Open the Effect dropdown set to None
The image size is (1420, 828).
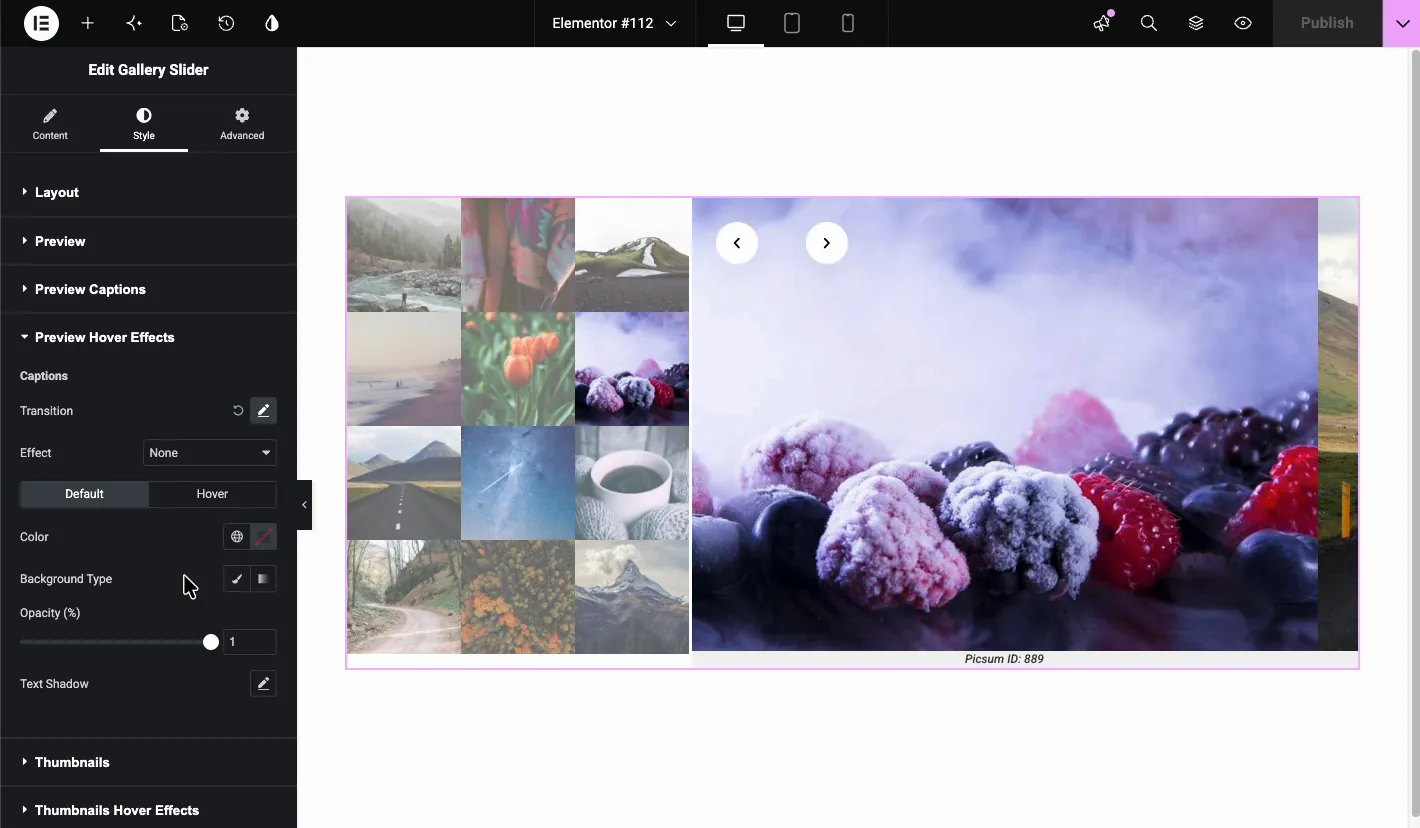click(x=210, y=453)
